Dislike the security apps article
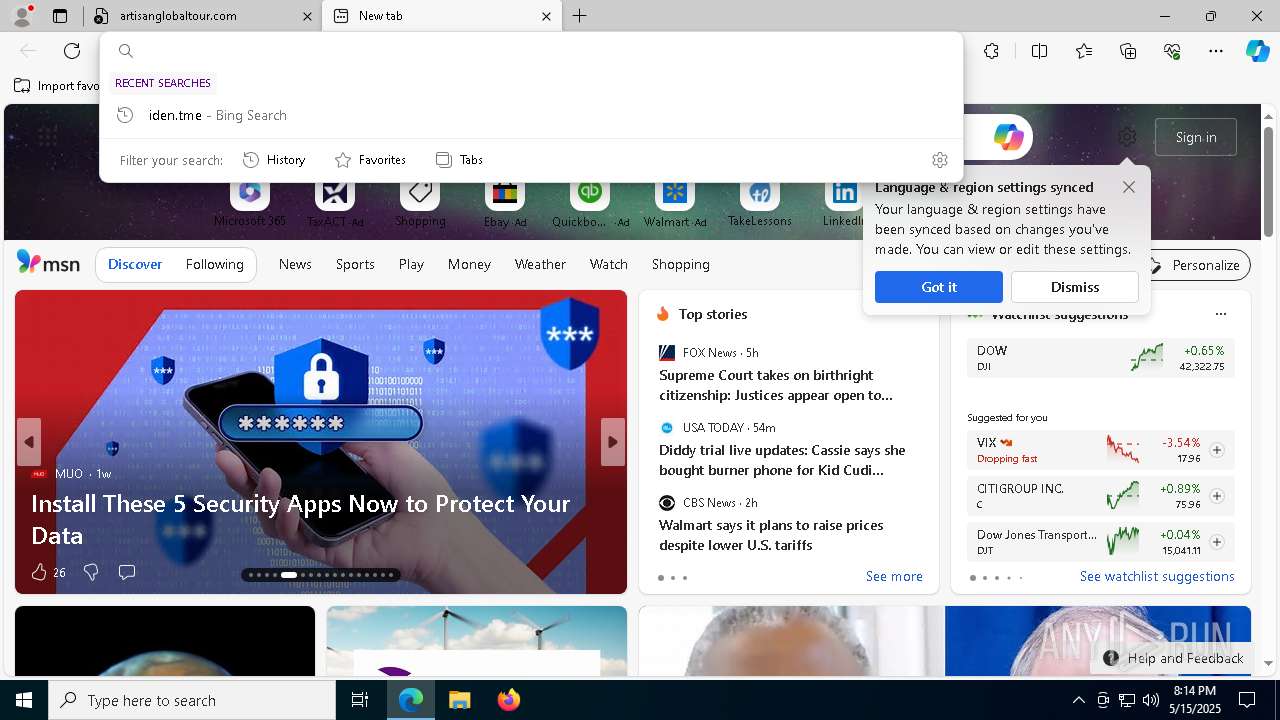This screenshot has height=720, width=1280. pos(91,572)
